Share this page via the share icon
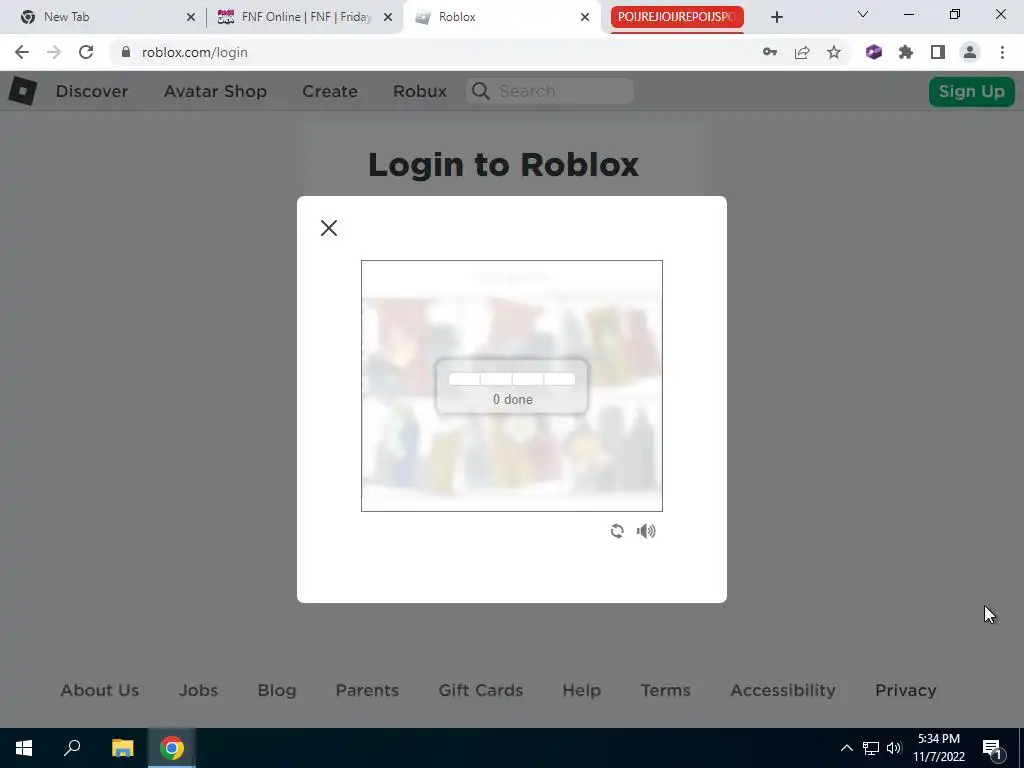 (x=802, y=52)
